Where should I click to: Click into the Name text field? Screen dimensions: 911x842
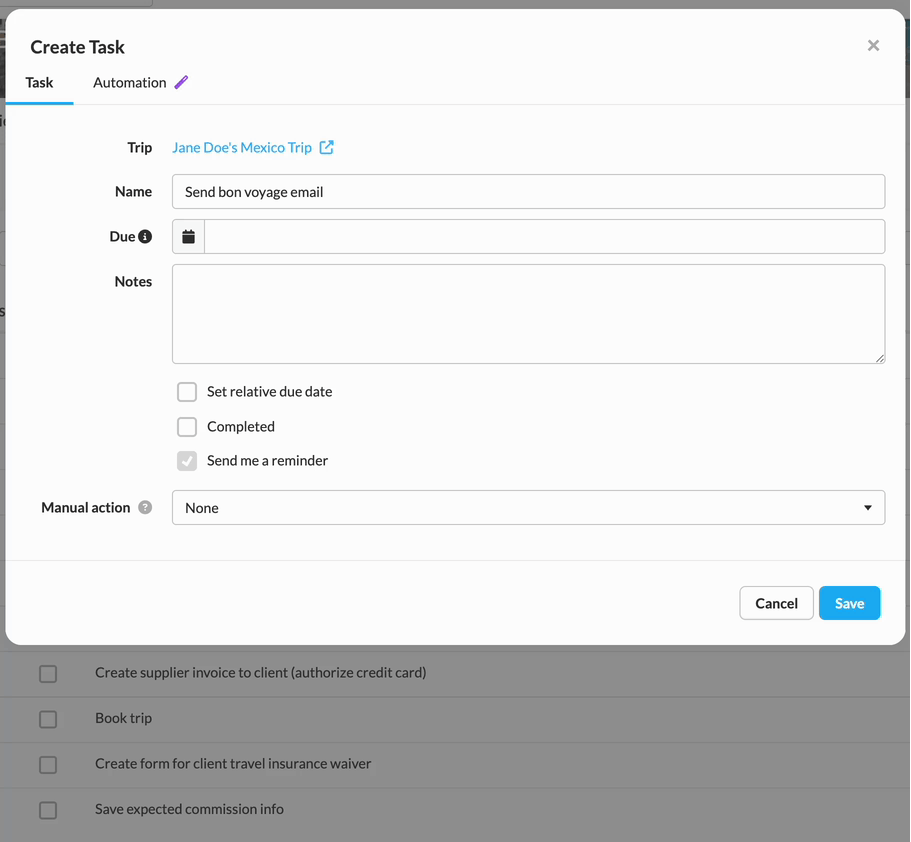[528, 192]
